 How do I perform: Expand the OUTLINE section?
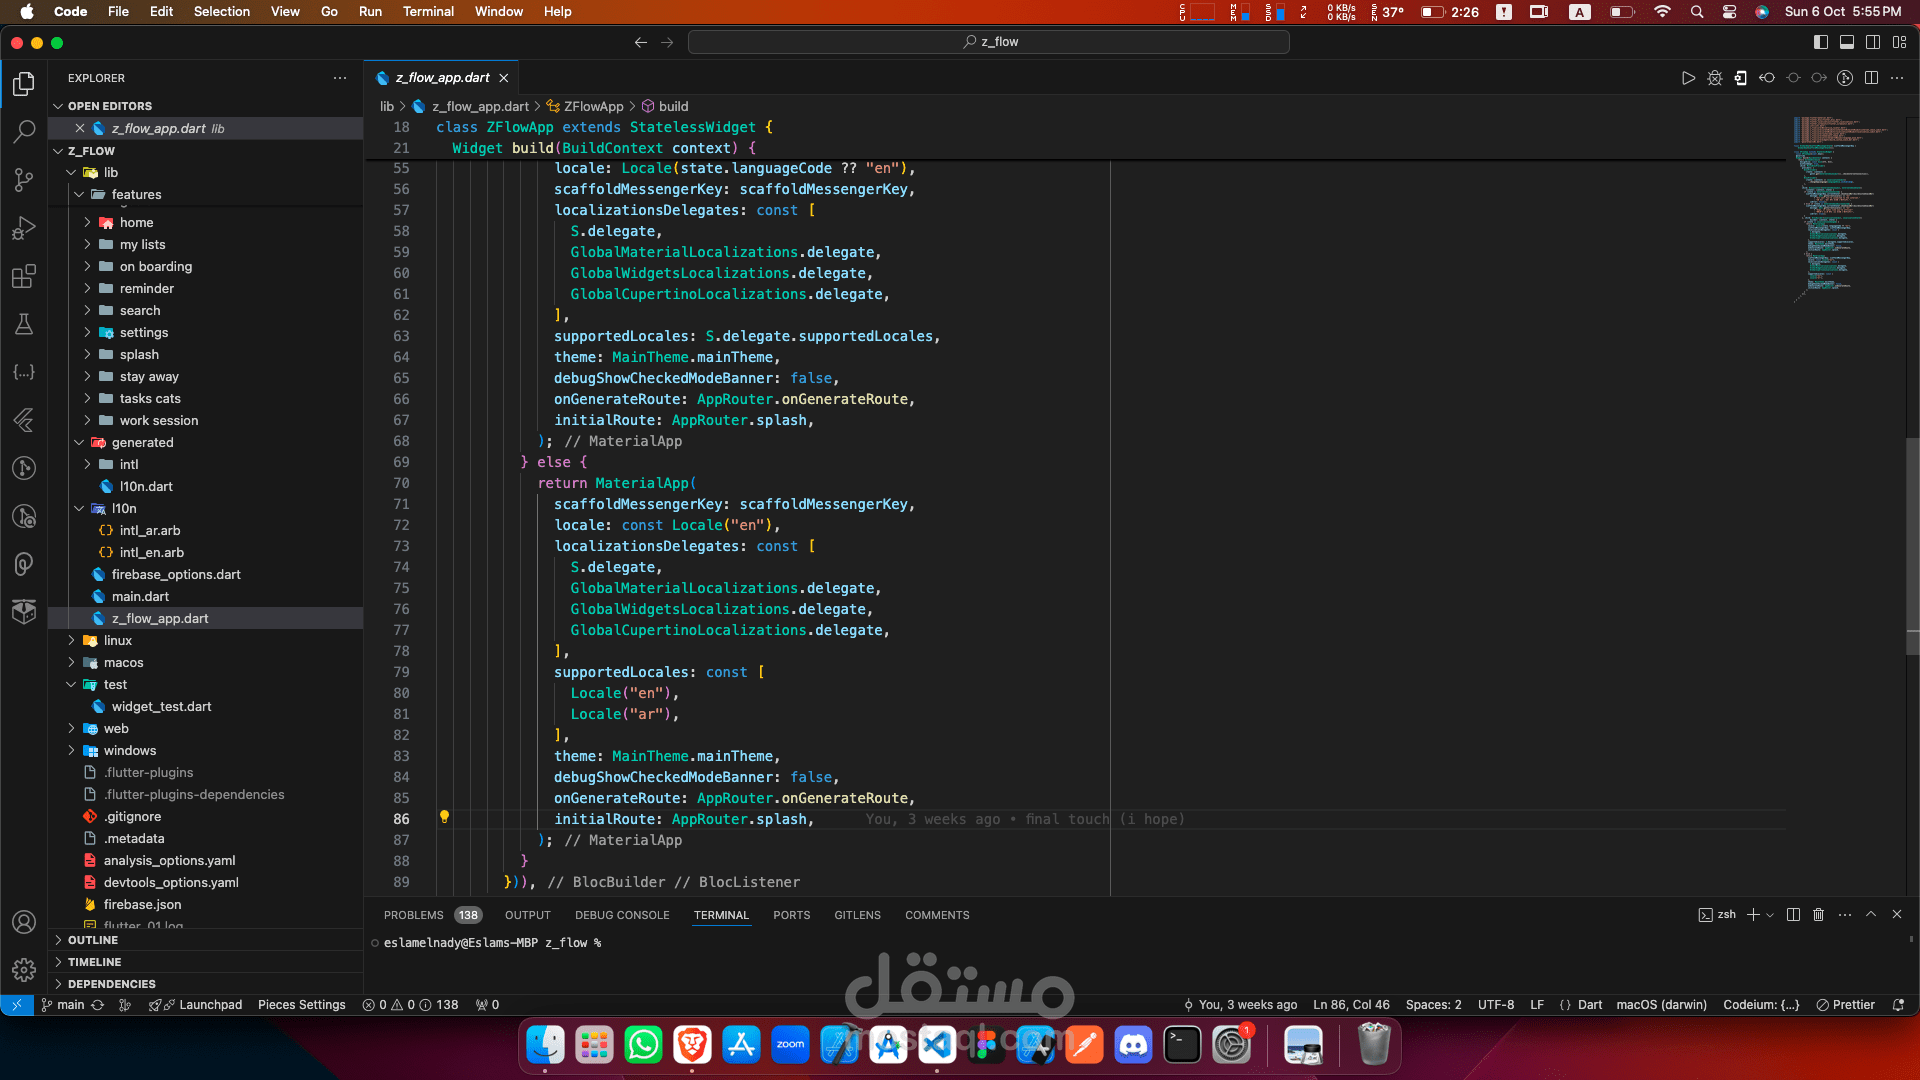[x=93, y=940]
